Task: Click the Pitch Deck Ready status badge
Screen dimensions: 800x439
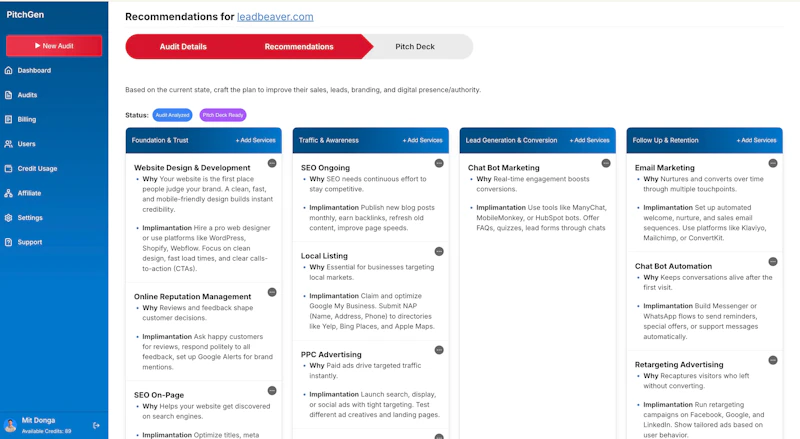Action: point(223,115)
